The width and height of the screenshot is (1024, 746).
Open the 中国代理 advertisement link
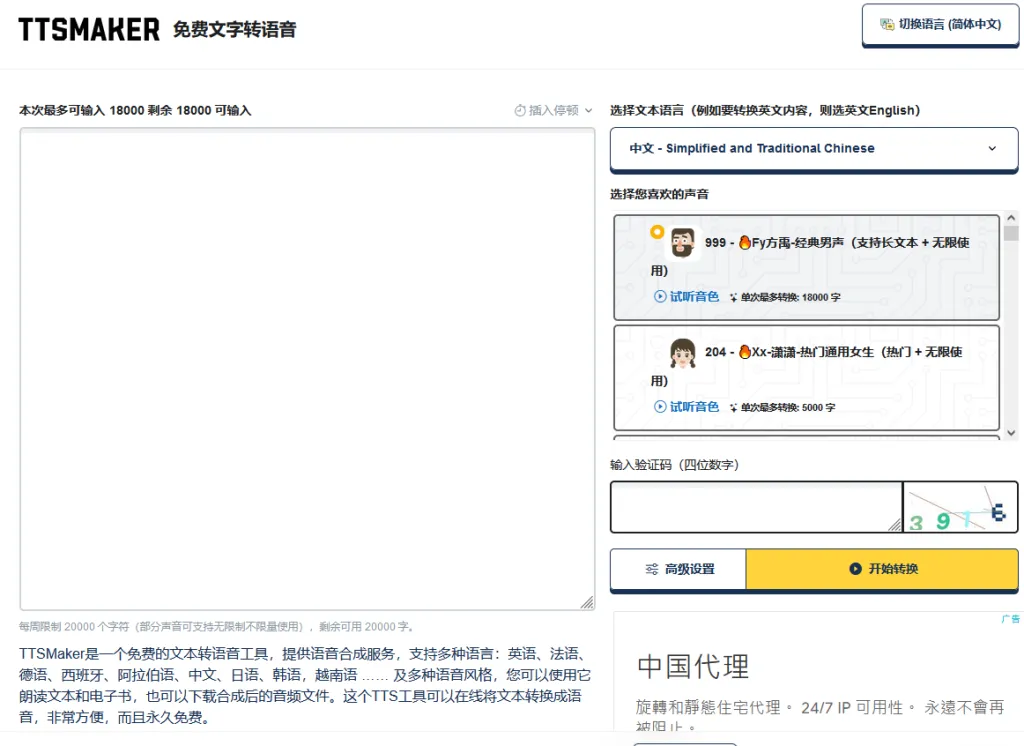tap(693, 666)
